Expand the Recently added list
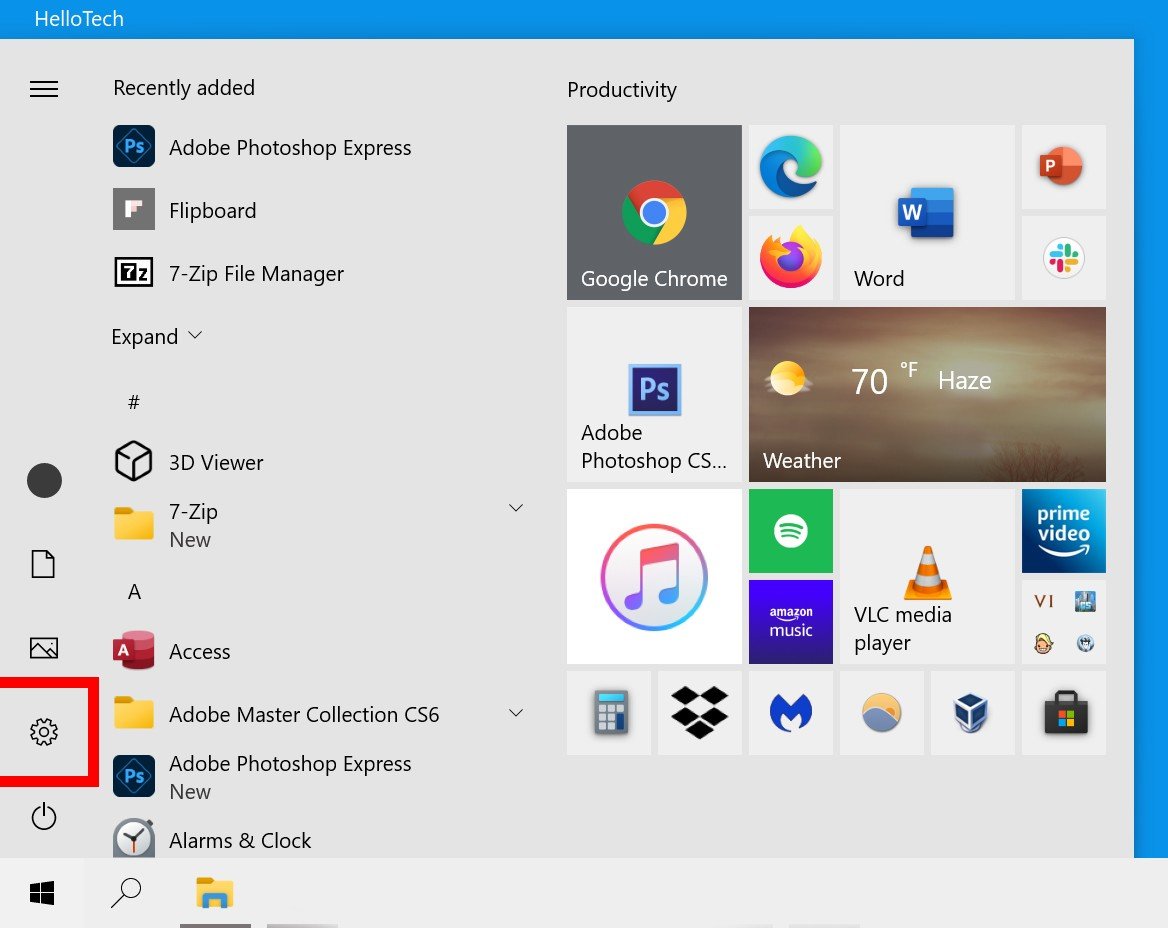Viewport: 1168px width, 928px height. 156,337
